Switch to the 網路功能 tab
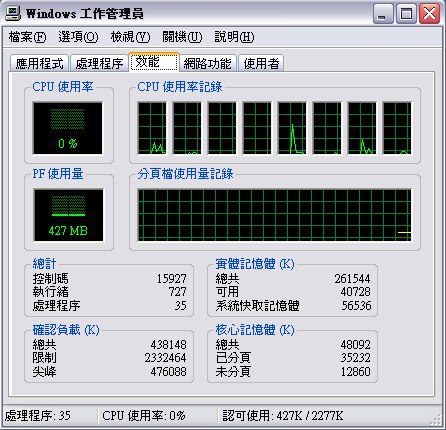The image size is (446, 430). click(208, 63)
